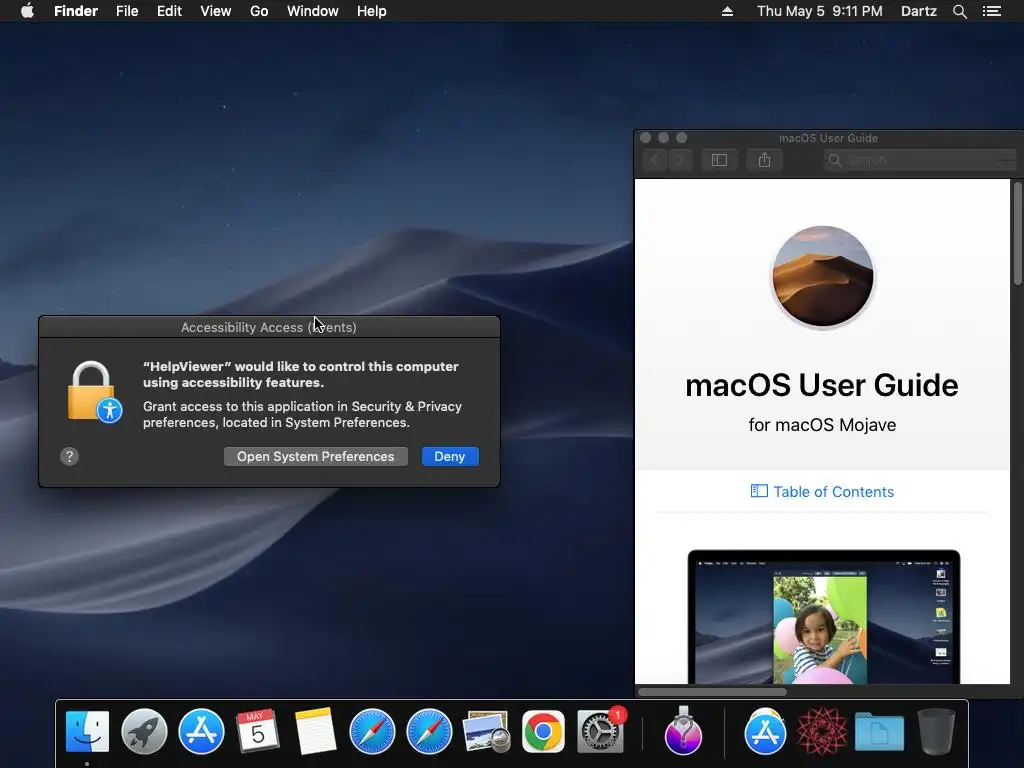Screen dimensions: 1024x768
Task: Click the MacBook screenshot image in guide
Action: tap(824, 617)
